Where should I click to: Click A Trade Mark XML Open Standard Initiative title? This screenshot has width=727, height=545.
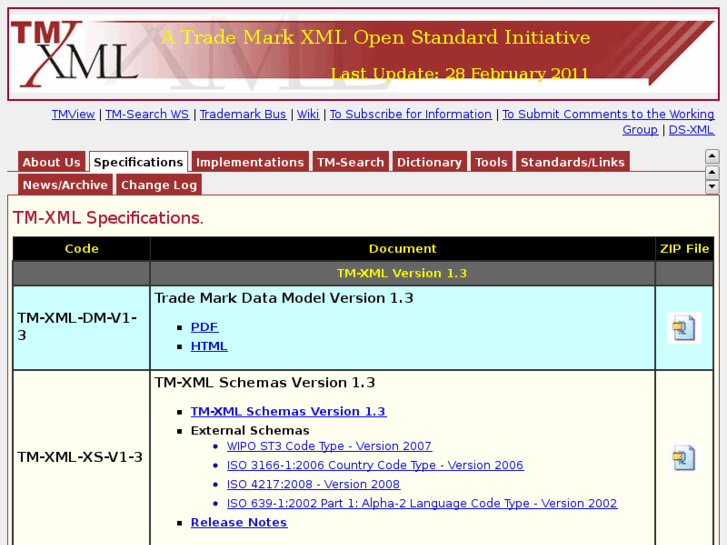click(x=376, y=37)
